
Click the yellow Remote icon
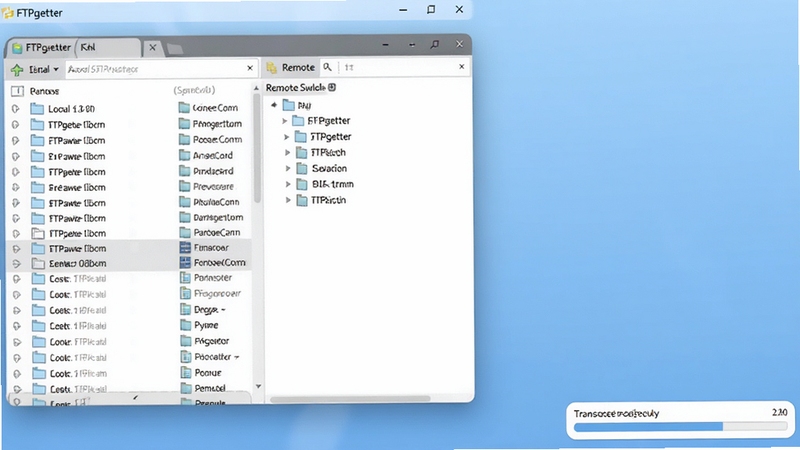272,67
